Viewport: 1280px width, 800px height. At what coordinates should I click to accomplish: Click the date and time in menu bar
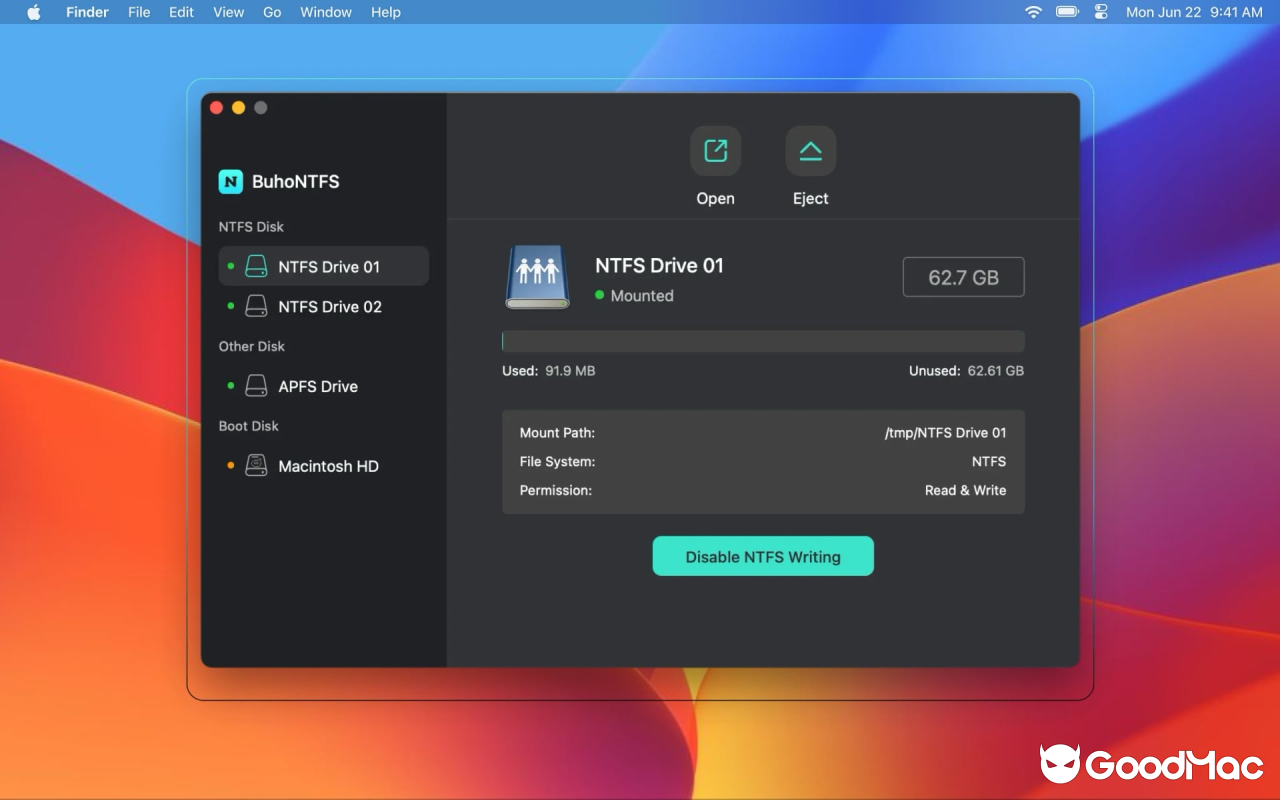1194,12
